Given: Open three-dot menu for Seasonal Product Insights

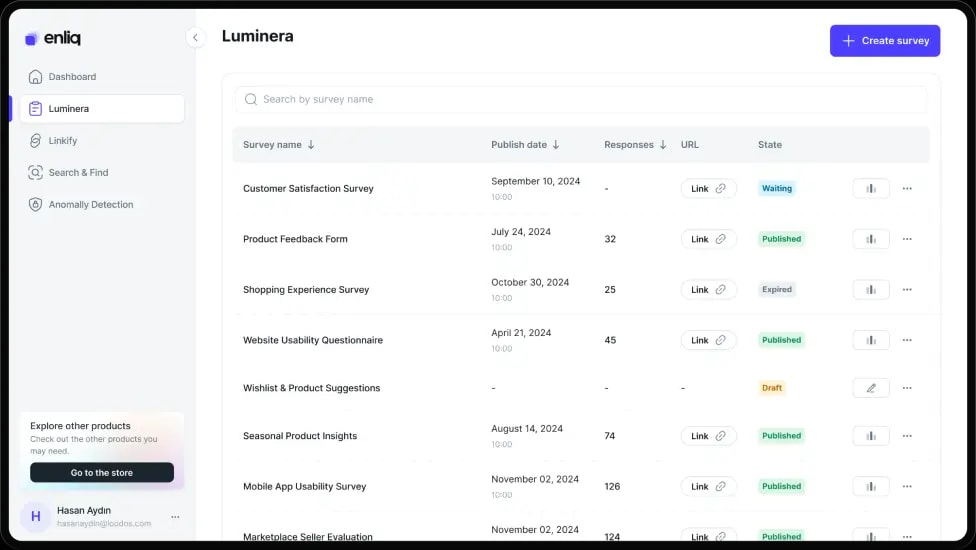Looking at the screenshot, I should tap(907, 436).
